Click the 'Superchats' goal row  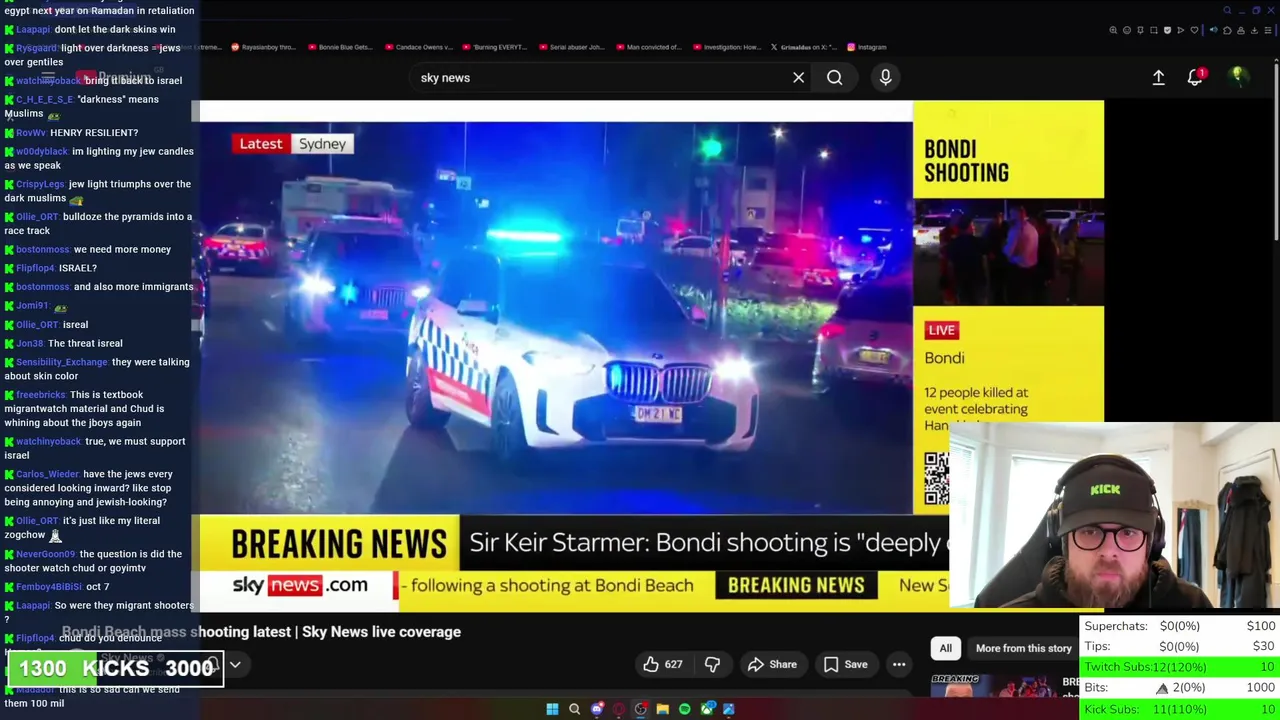click(1180, 626)
